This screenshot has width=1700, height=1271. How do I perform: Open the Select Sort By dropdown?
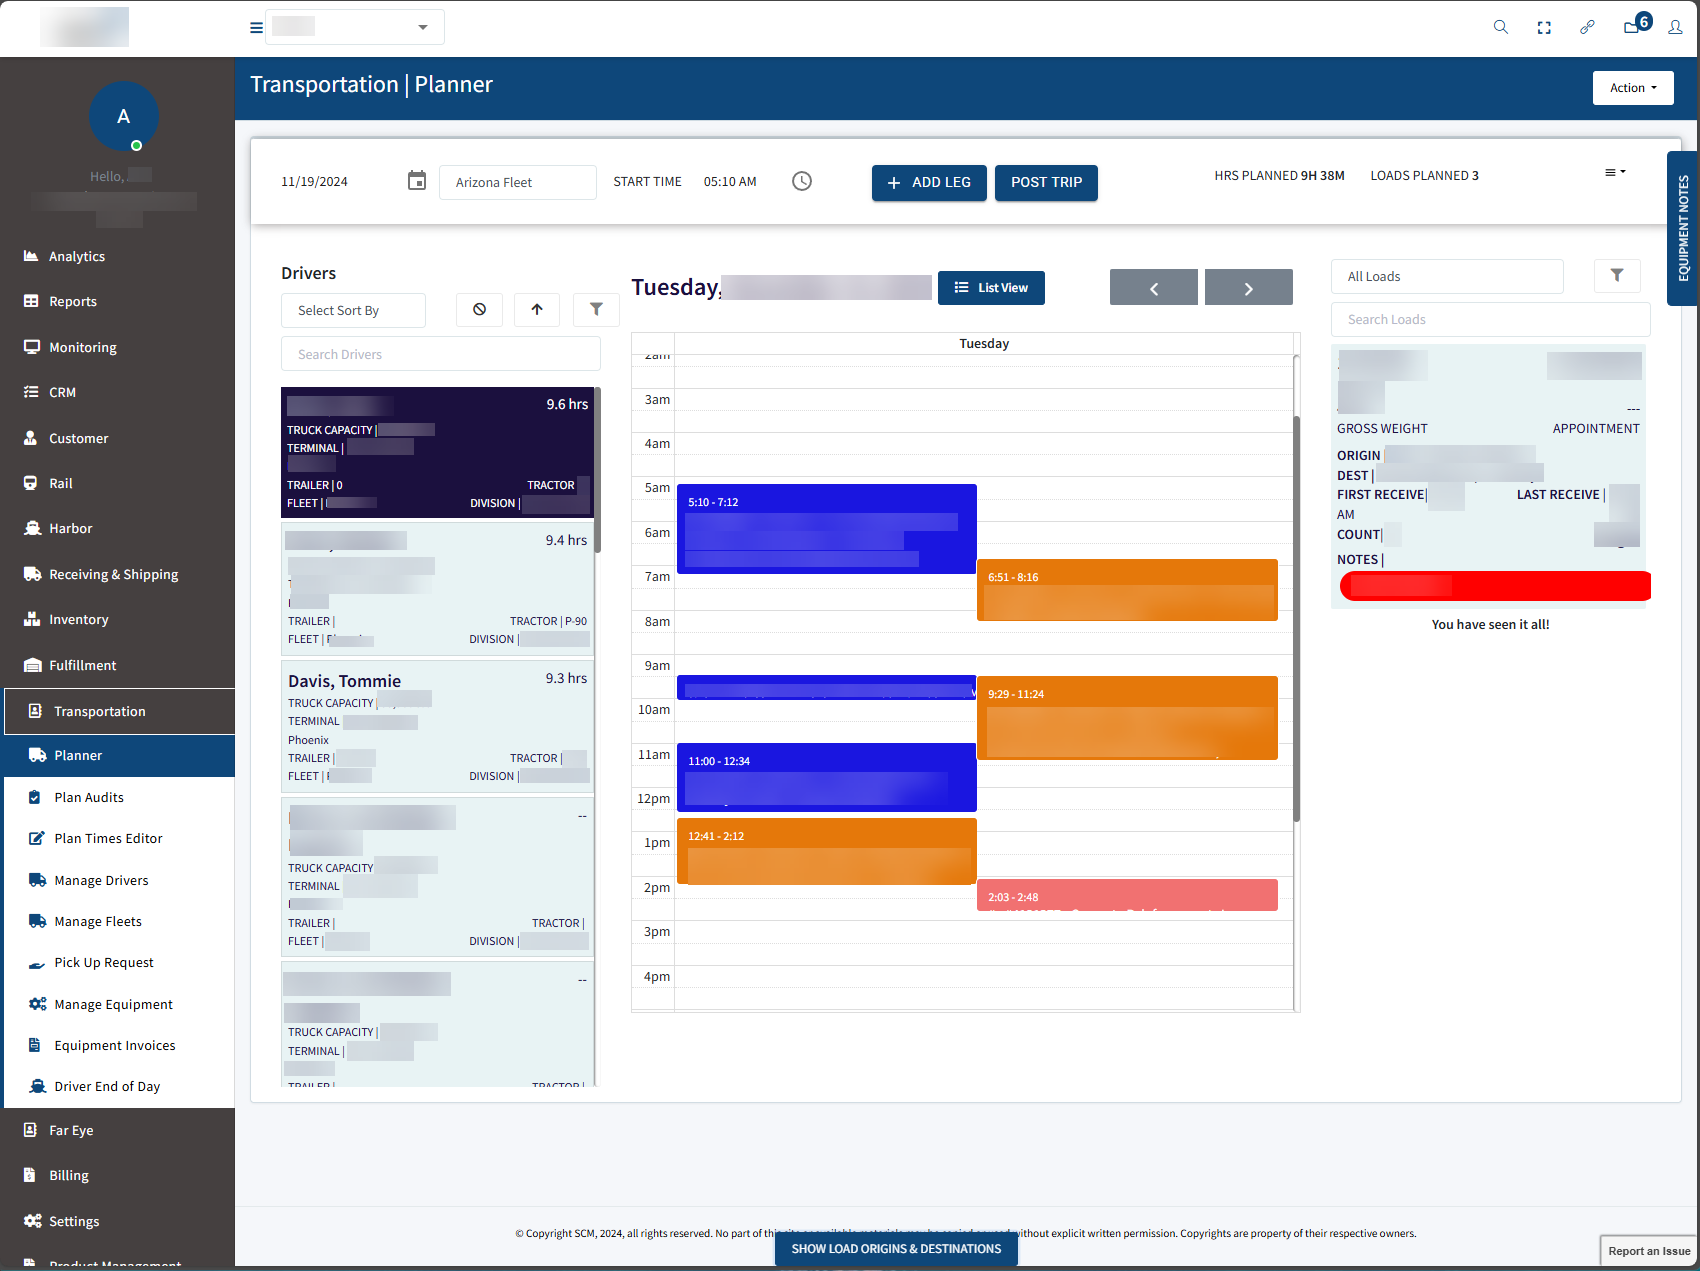pos(353,310)
